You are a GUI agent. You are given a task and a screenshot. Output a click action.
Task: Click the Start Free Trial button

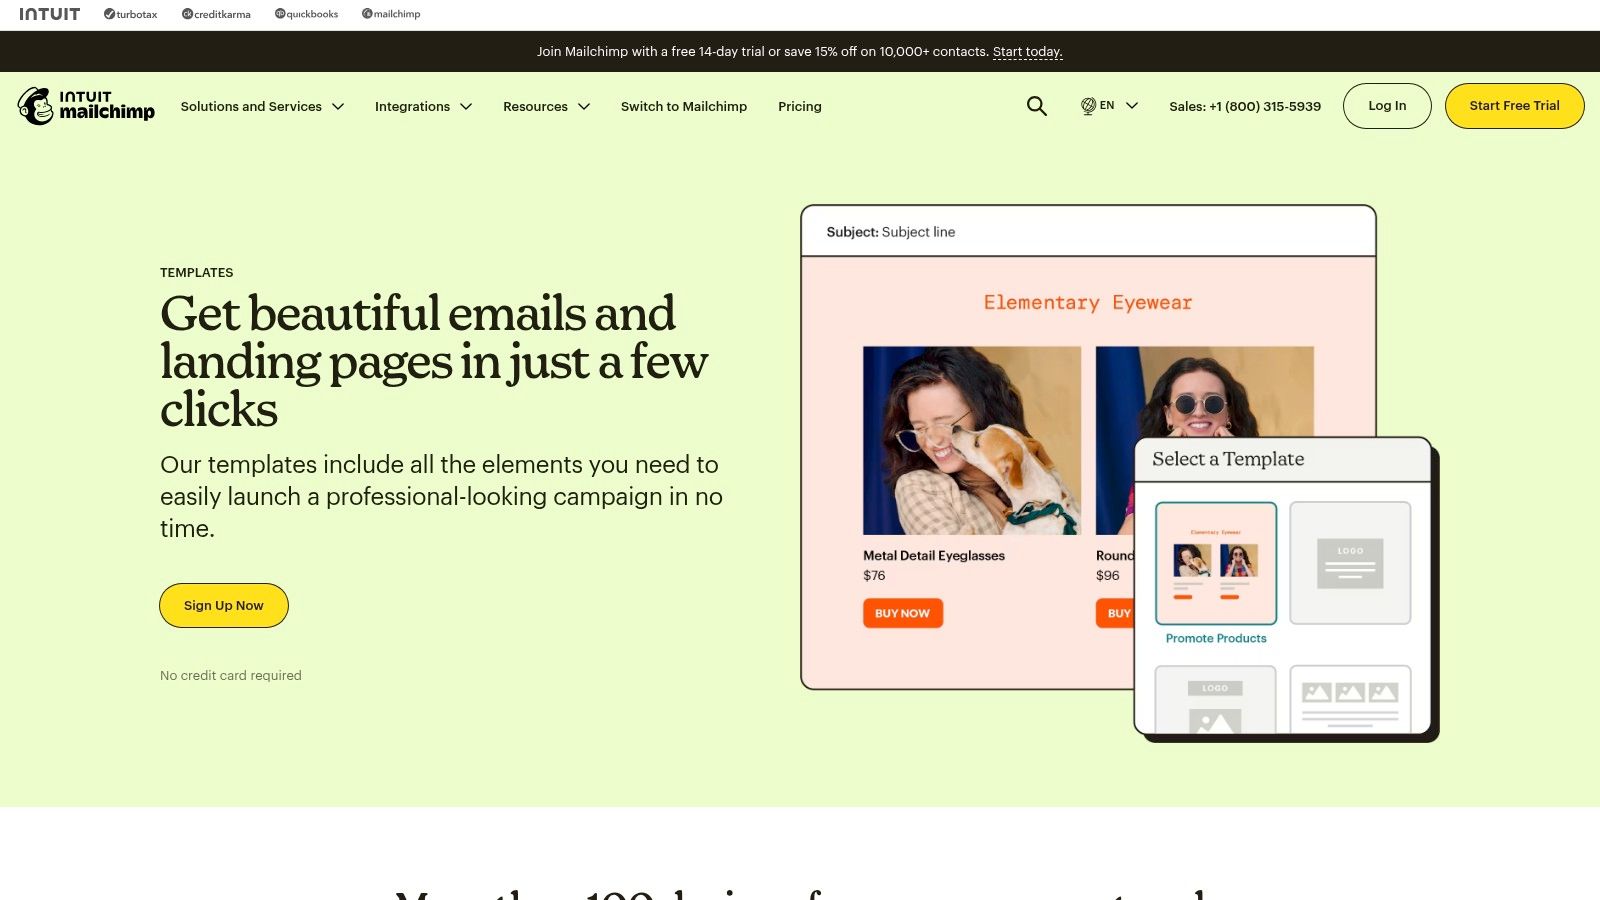pos(1514,106)
